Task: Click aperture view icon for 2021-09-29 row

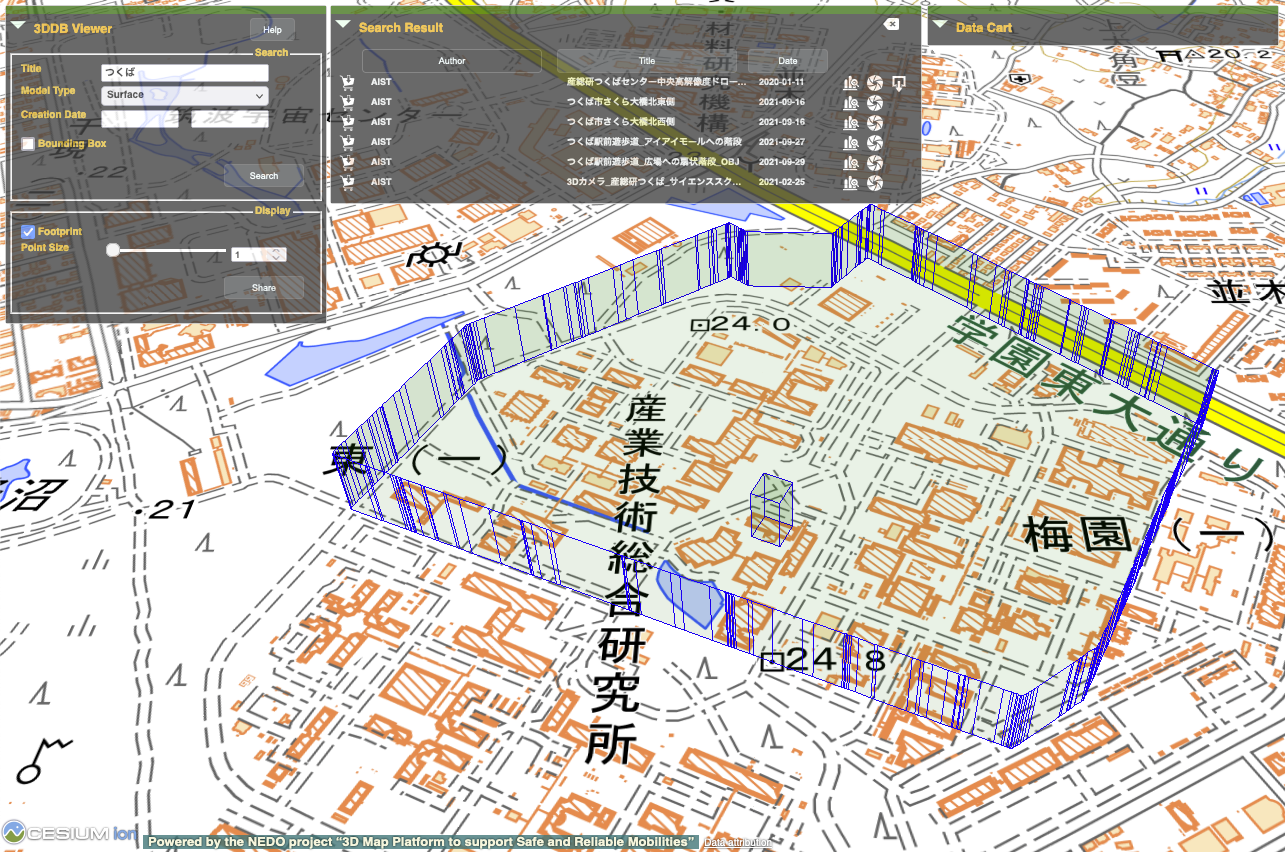Action: tap(874, 162)
